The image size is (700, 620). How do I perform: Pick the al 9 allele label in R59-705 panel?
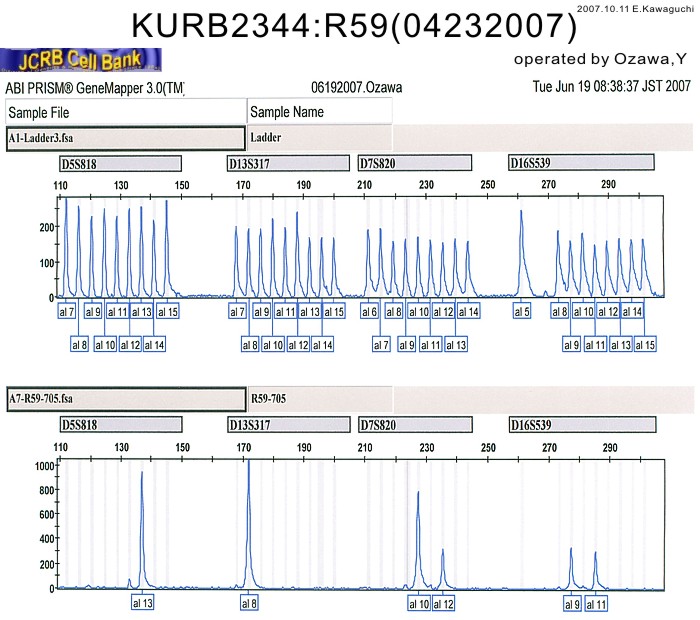[572, 604]
